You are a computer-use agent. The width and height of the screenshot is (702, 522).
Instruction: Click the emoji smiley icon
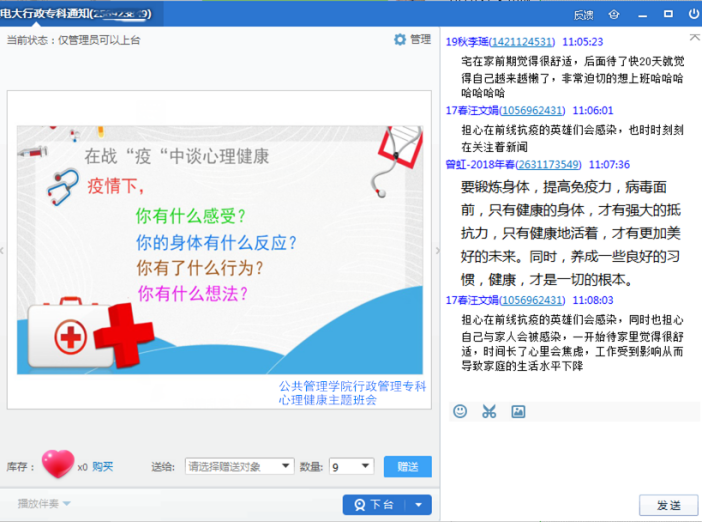460,411
